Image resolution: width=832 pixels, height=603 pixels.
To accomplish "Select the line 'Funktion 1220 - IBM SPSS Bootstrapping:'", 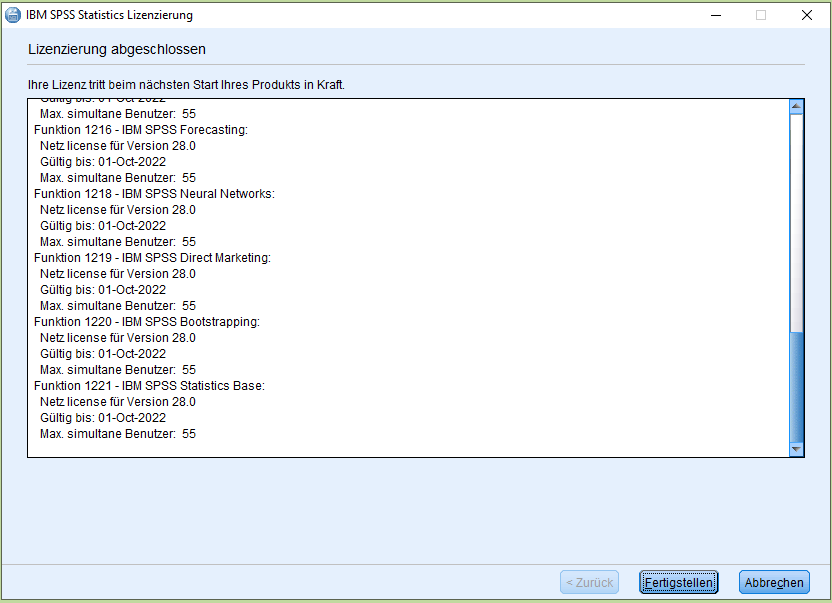I will (x=147, y=322).
